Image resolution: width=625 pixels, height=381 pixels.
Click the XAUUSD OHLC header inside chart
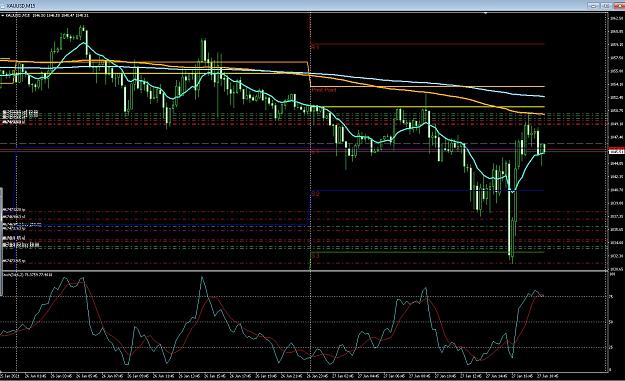[x=47, y=16]
